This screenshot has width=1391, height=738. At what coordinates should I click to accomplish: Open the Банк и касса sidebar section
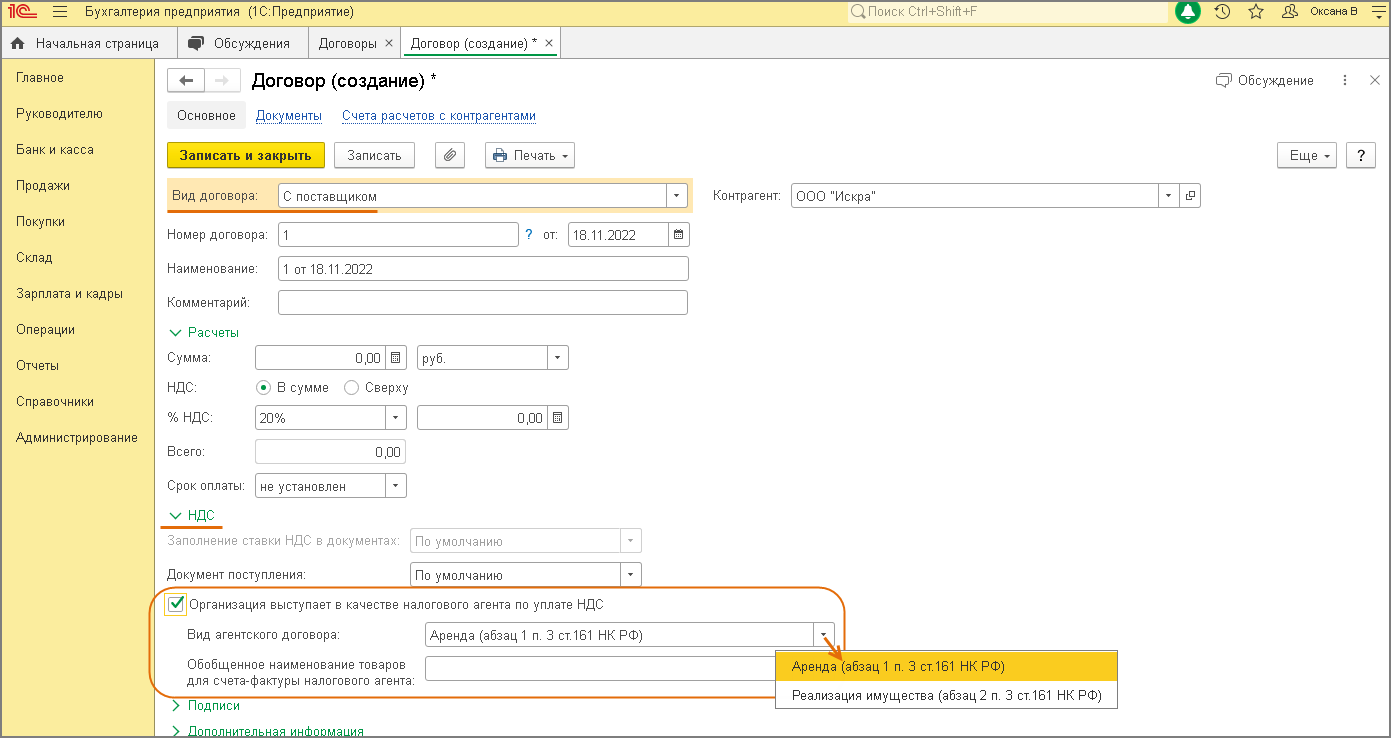point(55,150)
